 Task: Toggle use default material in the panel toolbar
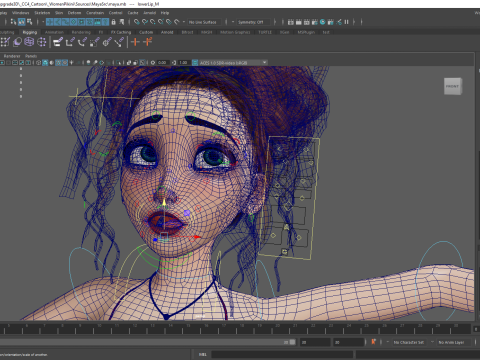[x=52, y=63]
